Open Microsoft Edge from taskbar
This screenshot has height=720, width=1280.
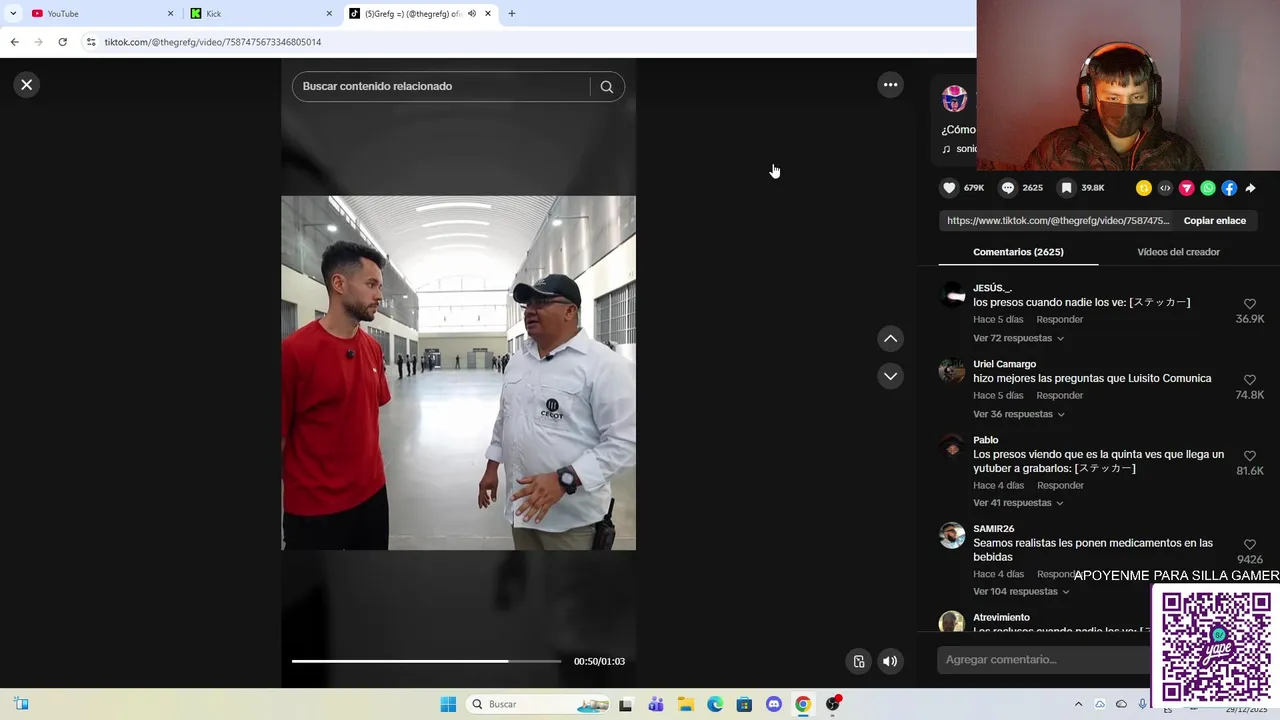[x=715, y=704]
